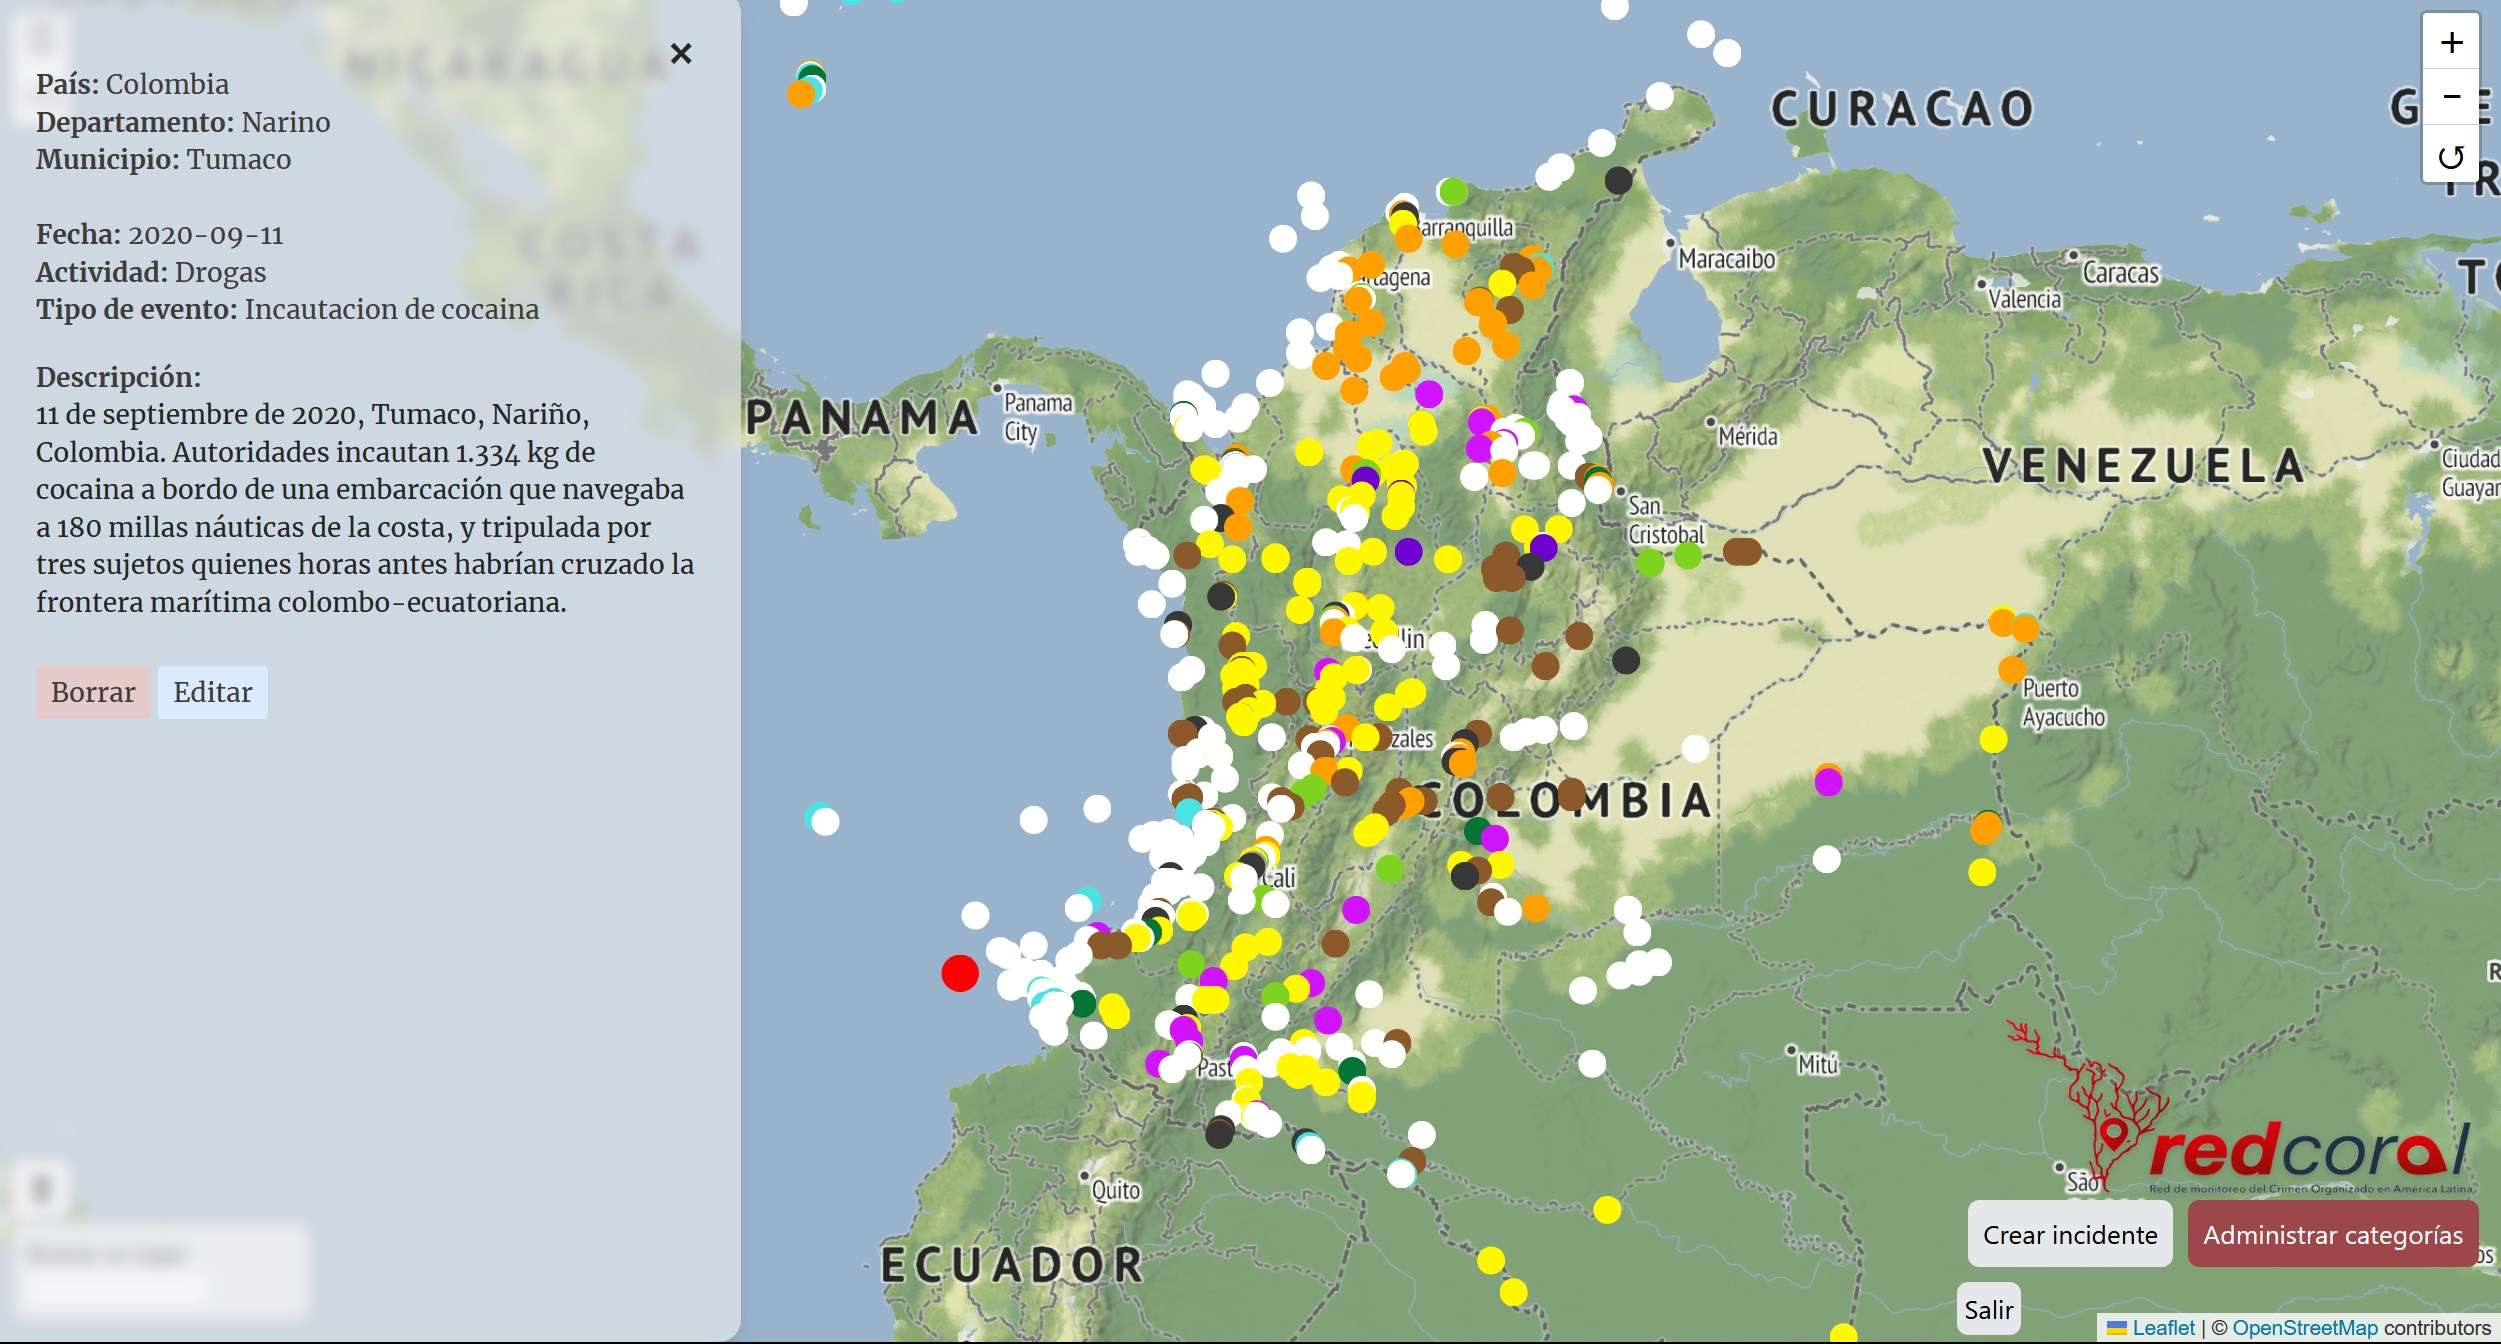Select the magenta marker east of the COLOMBIA label
2501x1344 pixels.
(1829, 782)
